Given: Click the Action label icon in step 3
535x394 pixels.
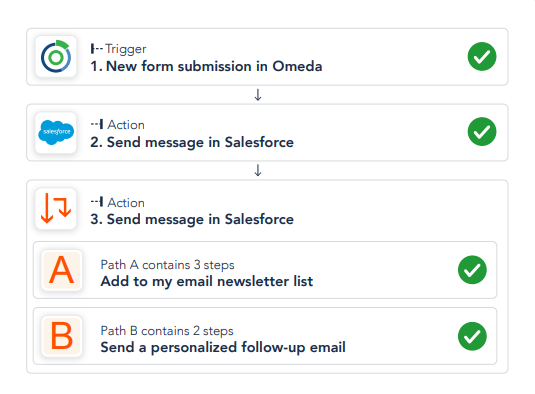Looking at the screenshot, I should pos(97,202).
